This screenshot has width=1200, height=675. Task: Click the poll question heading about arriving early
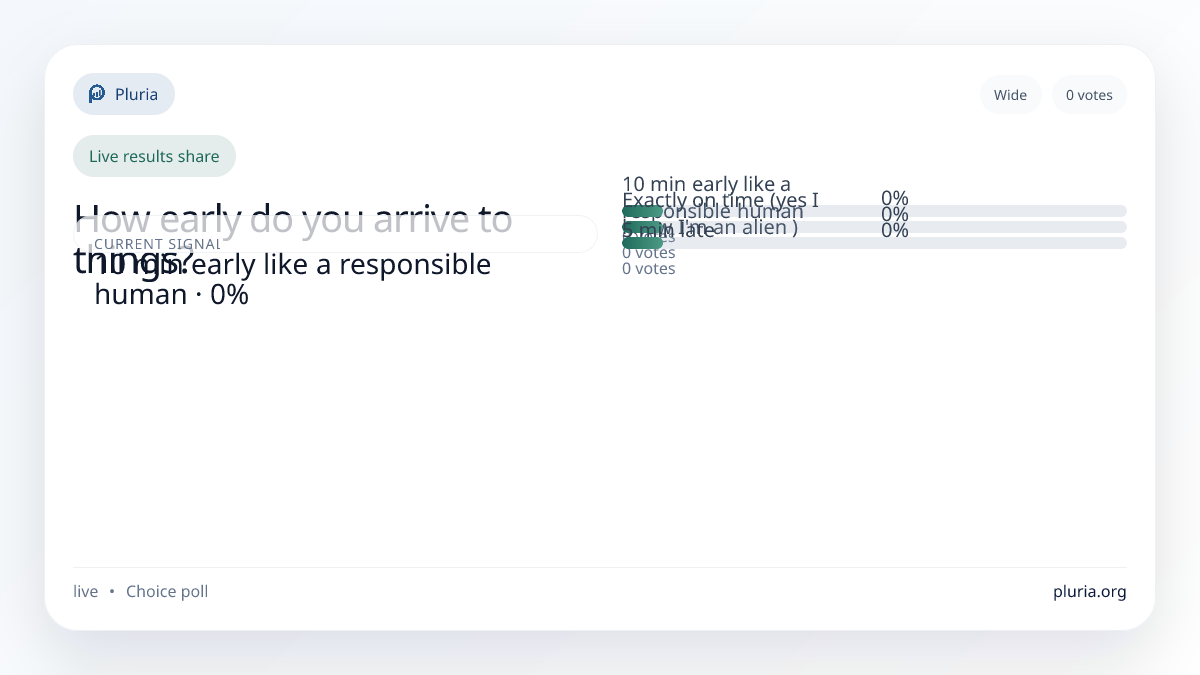click(x=293, y=219)
